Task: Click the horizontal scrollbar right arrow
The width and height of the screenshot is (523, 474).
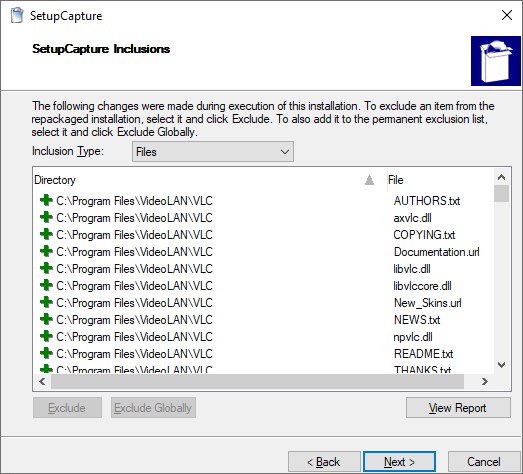Action: point(485,381)
